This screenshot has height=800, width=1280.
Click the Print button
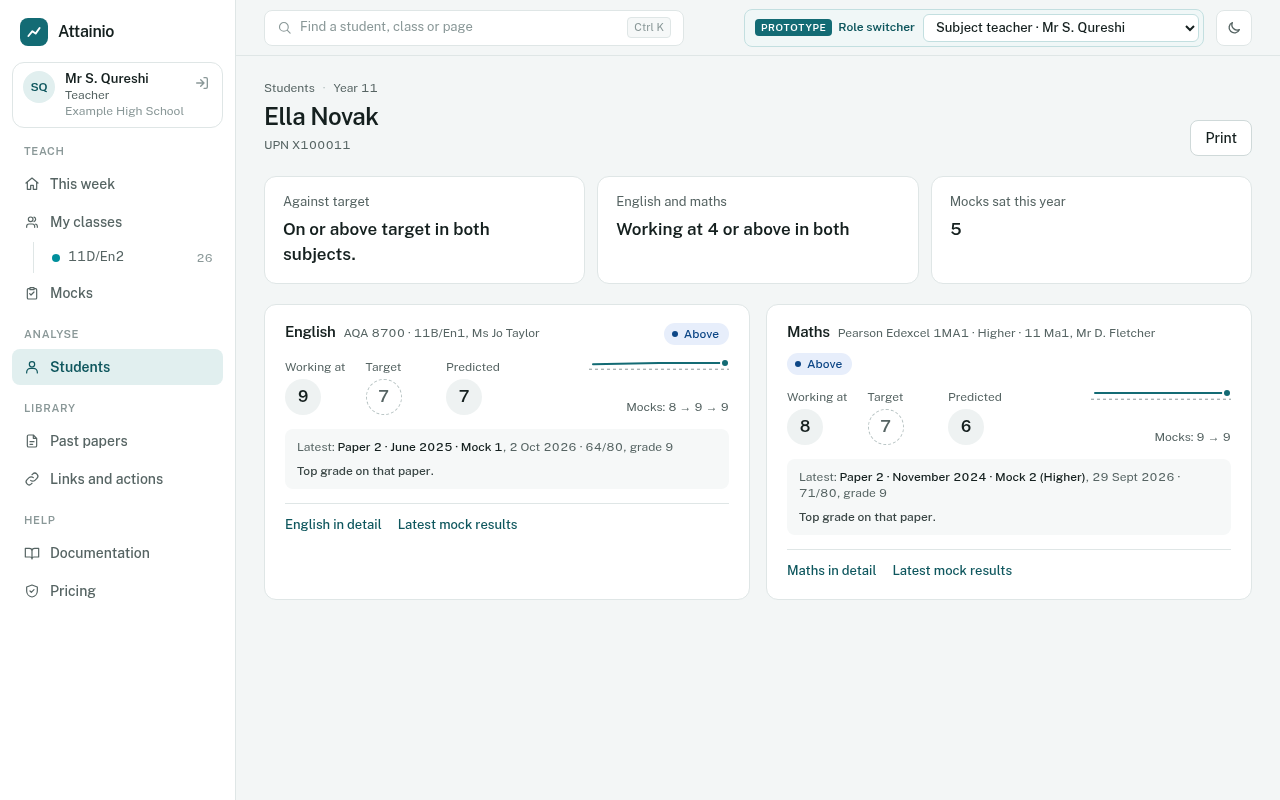(x=1220, y=138)
